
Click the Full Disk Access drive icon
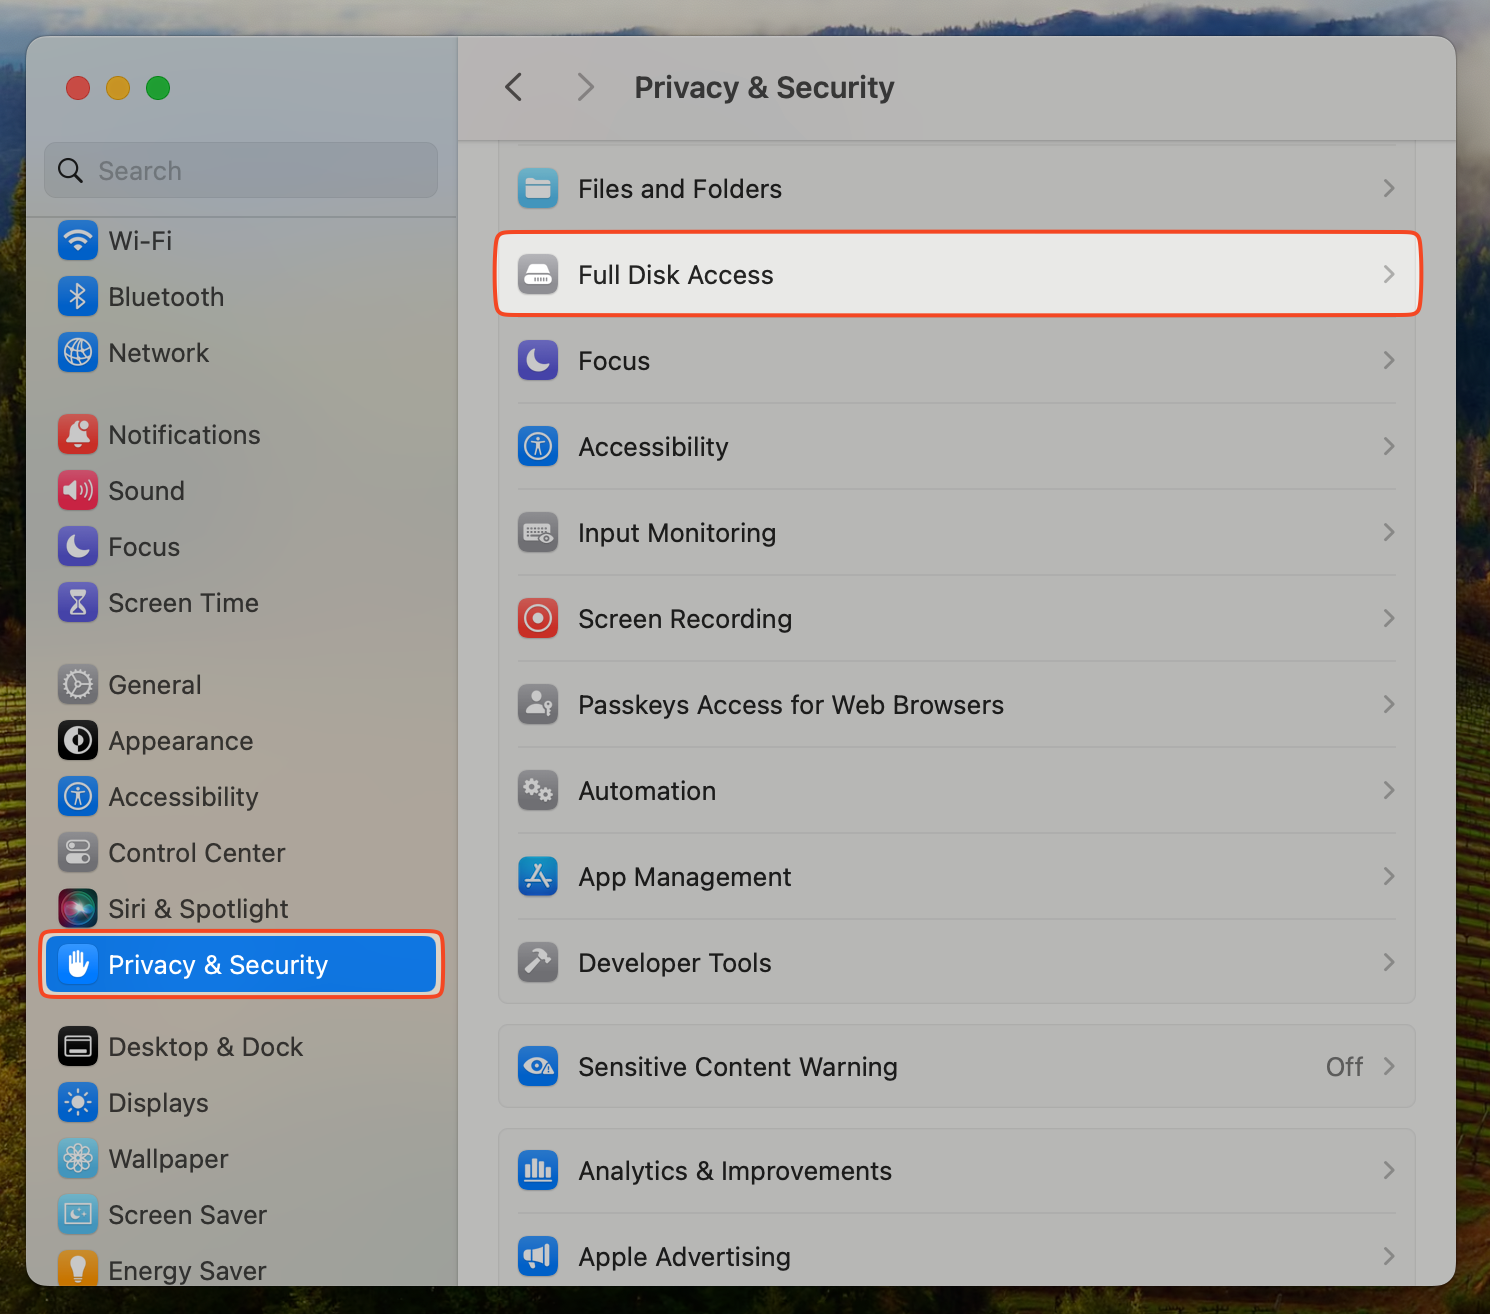[x=538, y=275]
